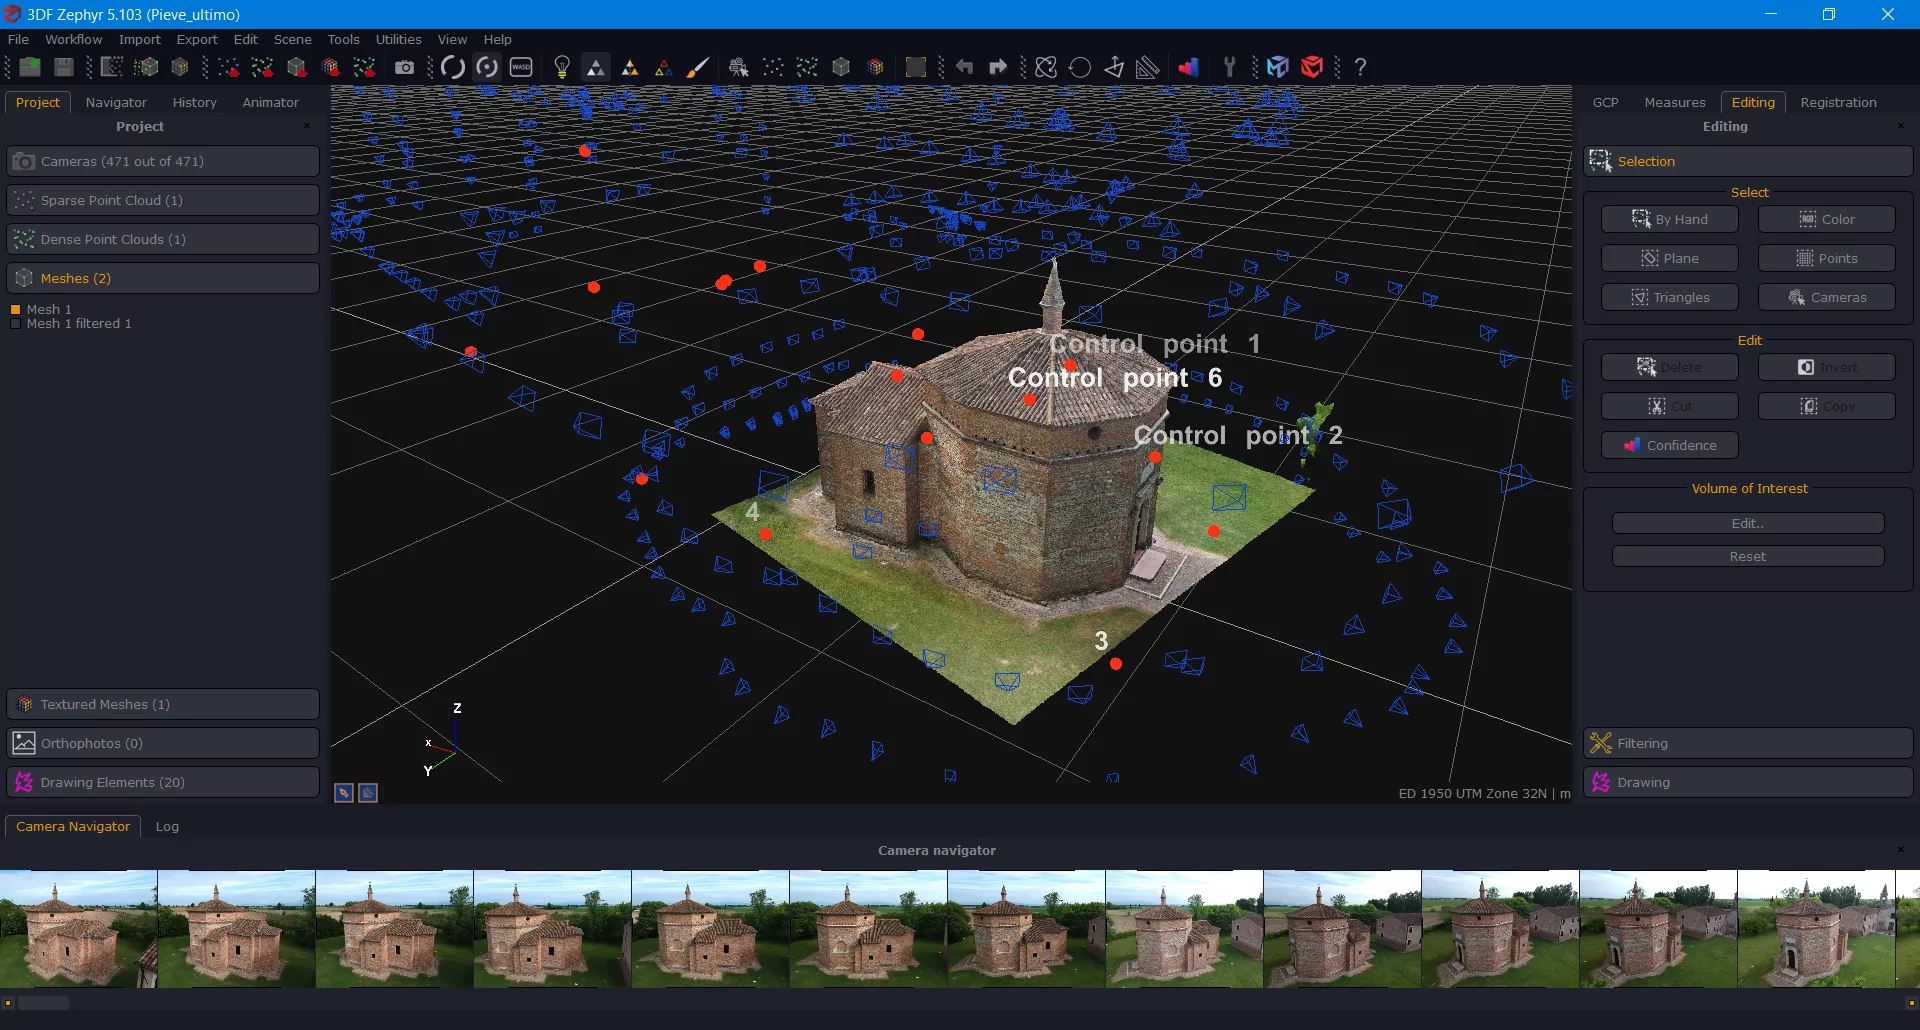Image resolution: width=1920 pixels, height=1030 pixels.
Task: Expand the Sparse Point Cloud (1) section
Action: (163, 200)
